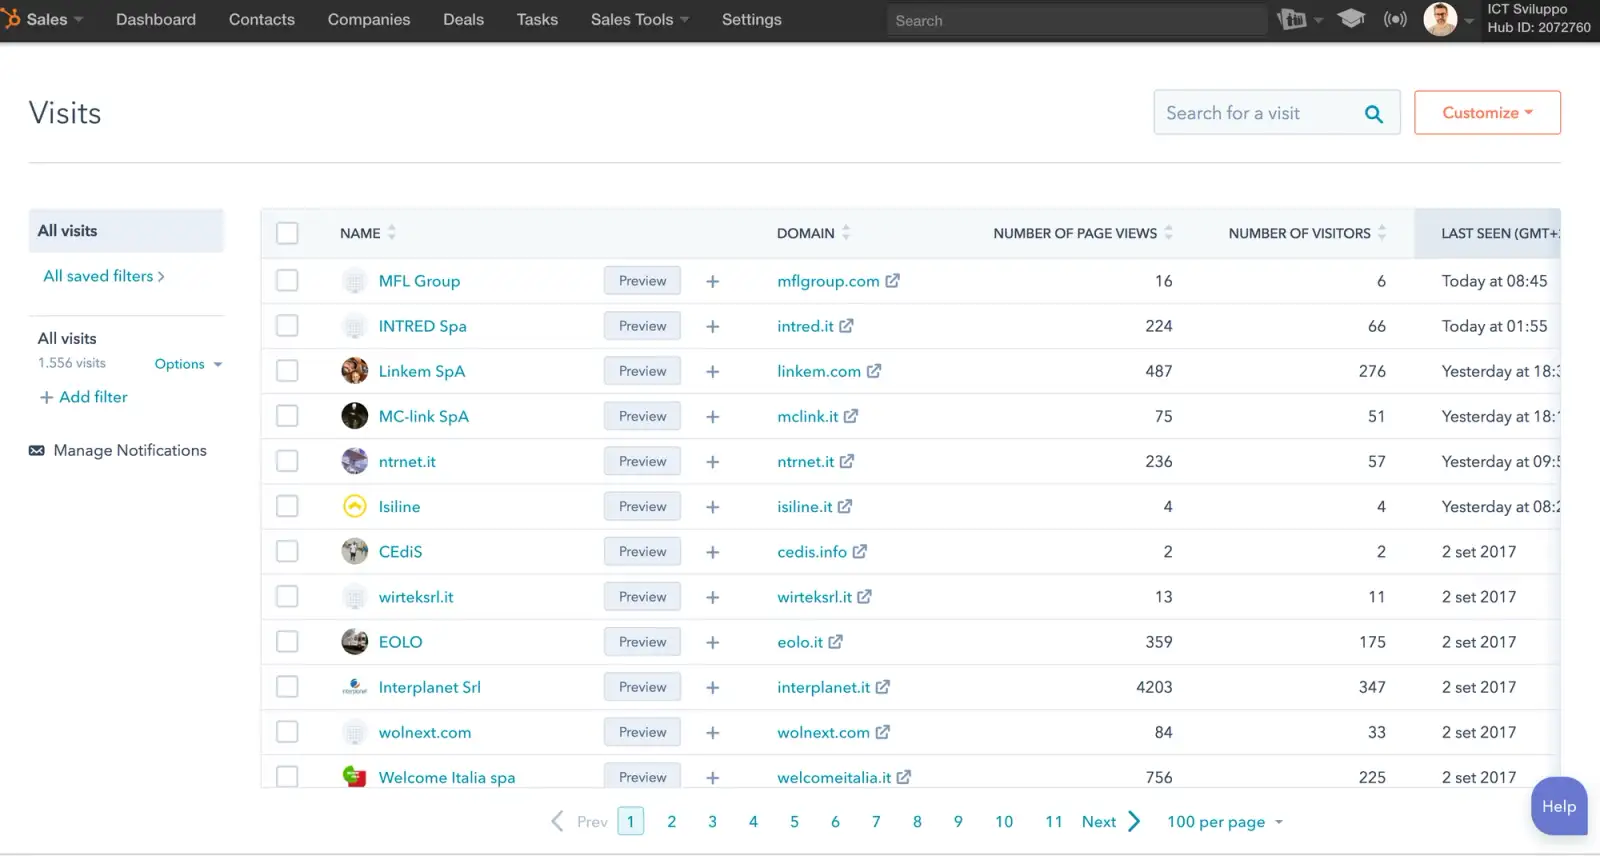This screenshot has width=1600, height=856.
Task: Click the Linkem SpA company logo
Action: pos(355,371)
